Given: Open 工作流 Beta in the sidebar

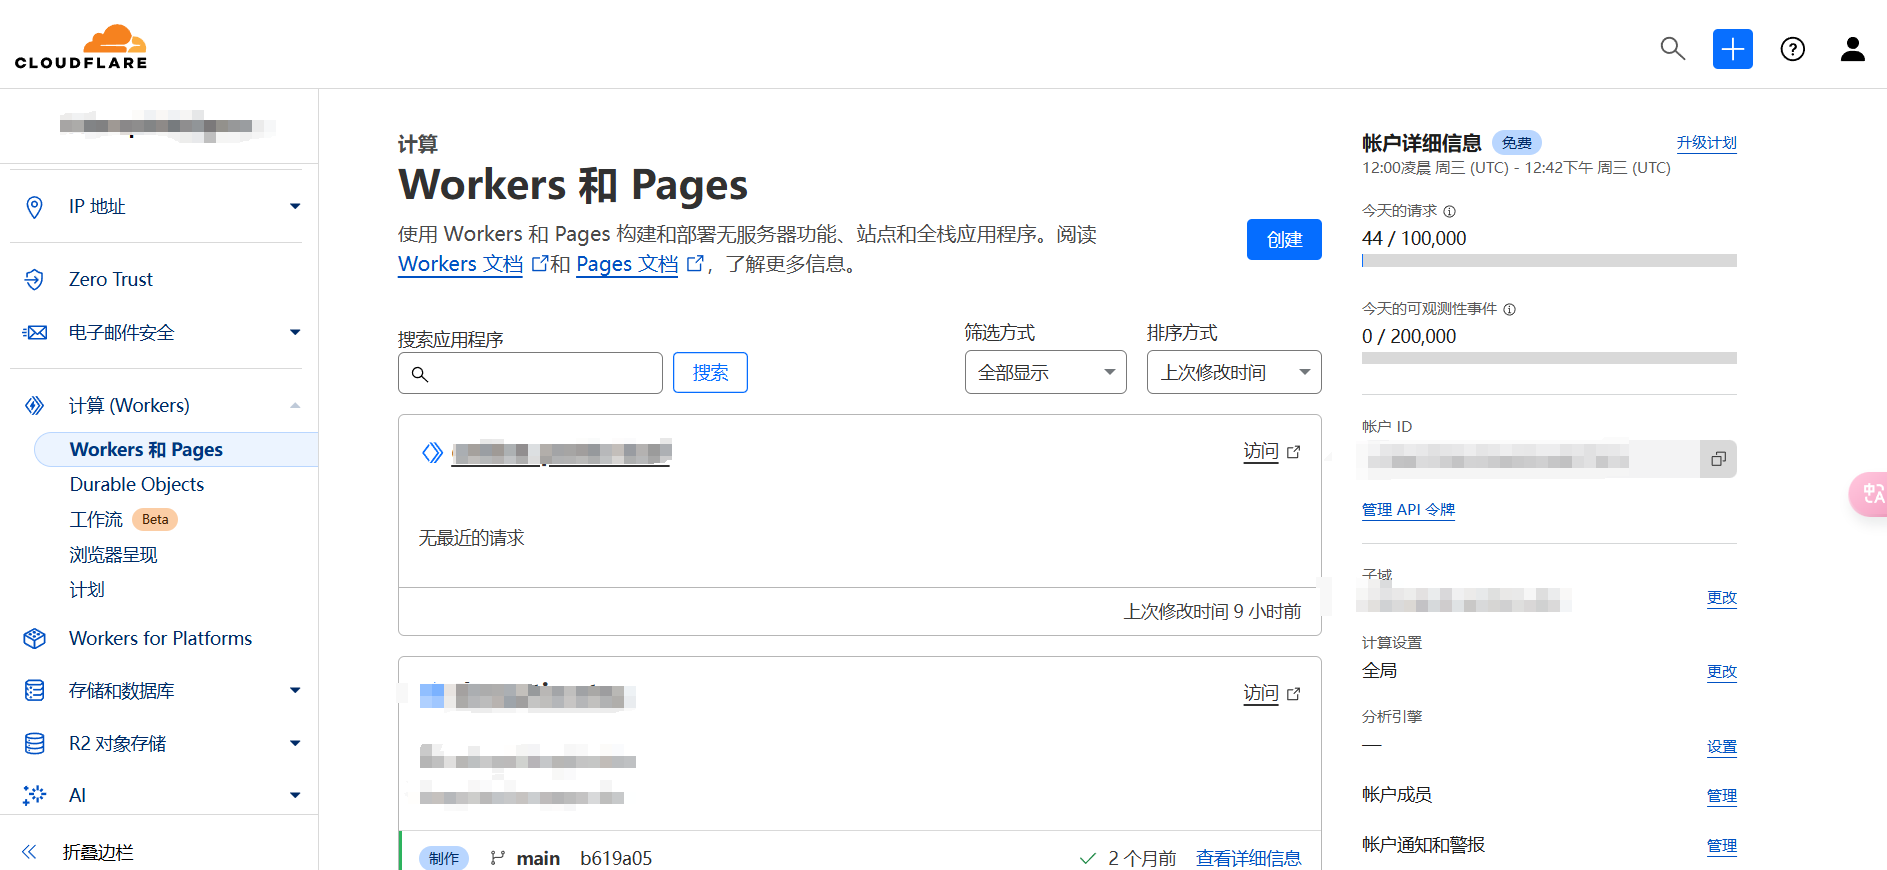Looking at the screenshot, I should tap(123, 520).
